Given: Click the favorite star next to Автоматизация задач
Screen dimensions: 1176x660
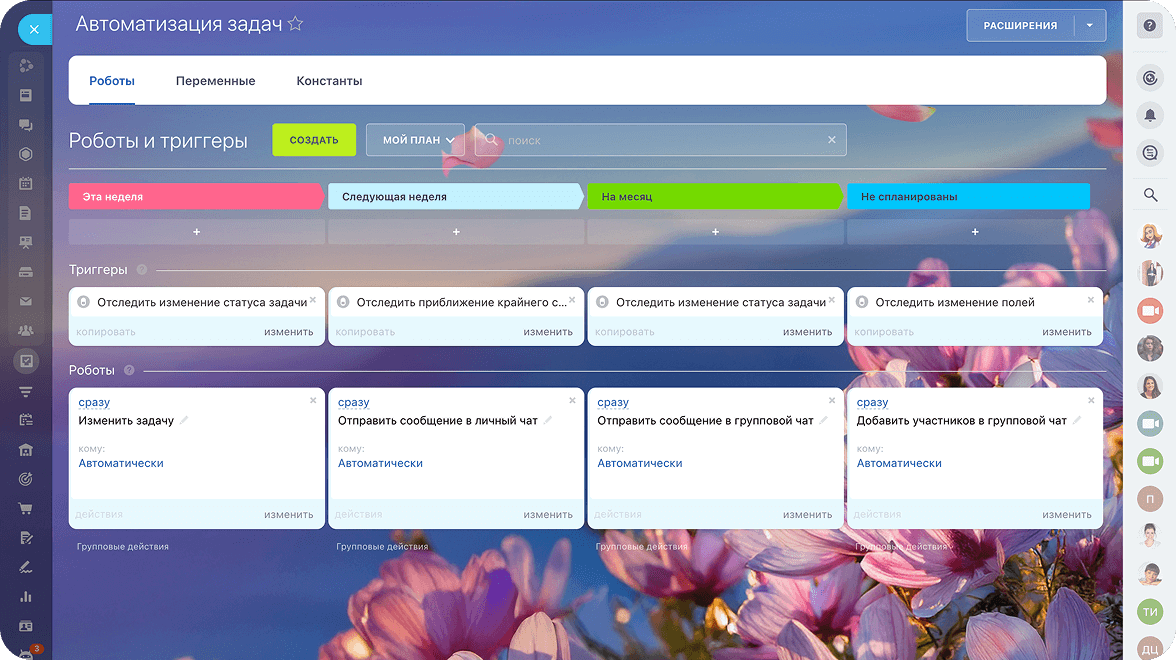Looking at the screenshot, I should [x=296, y=24].
